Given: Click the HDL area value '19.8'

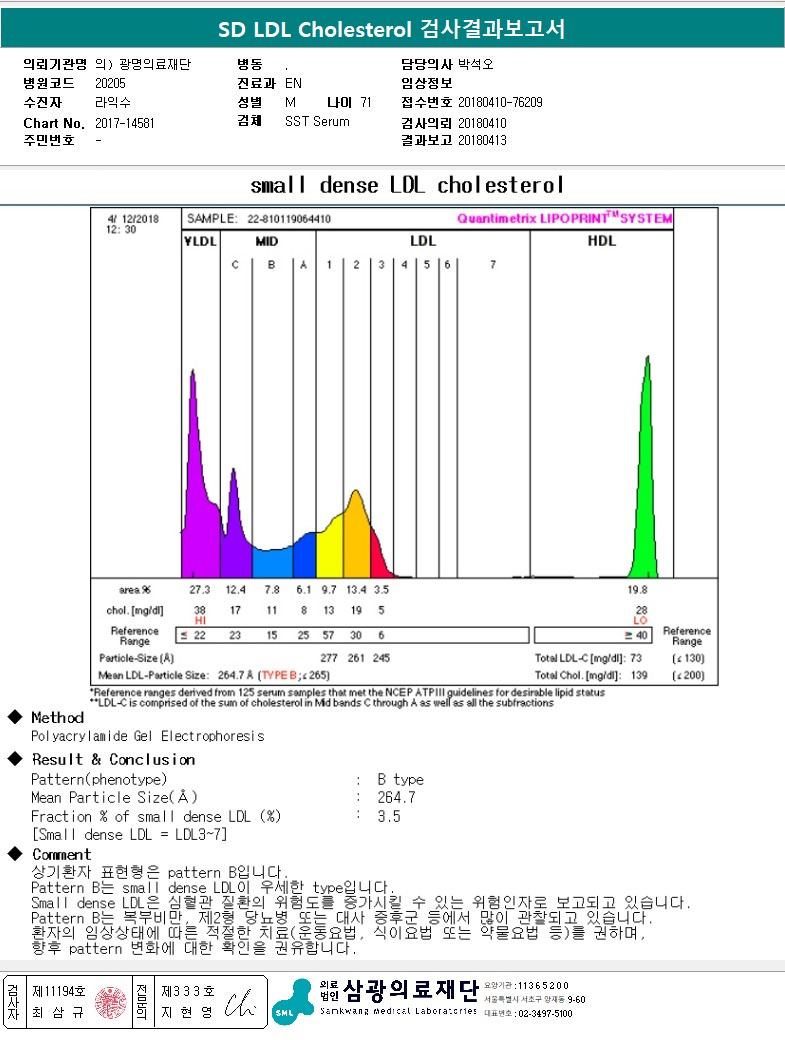Looking at the screenshot, I should [637, 589].
